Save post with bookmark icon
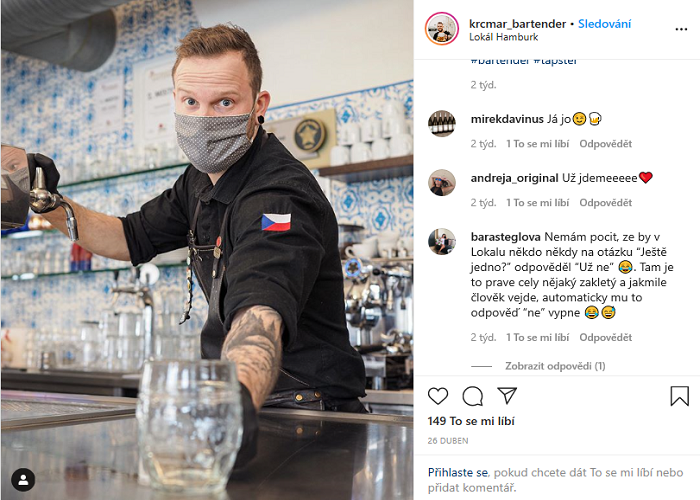 click(x=679, y=396)
